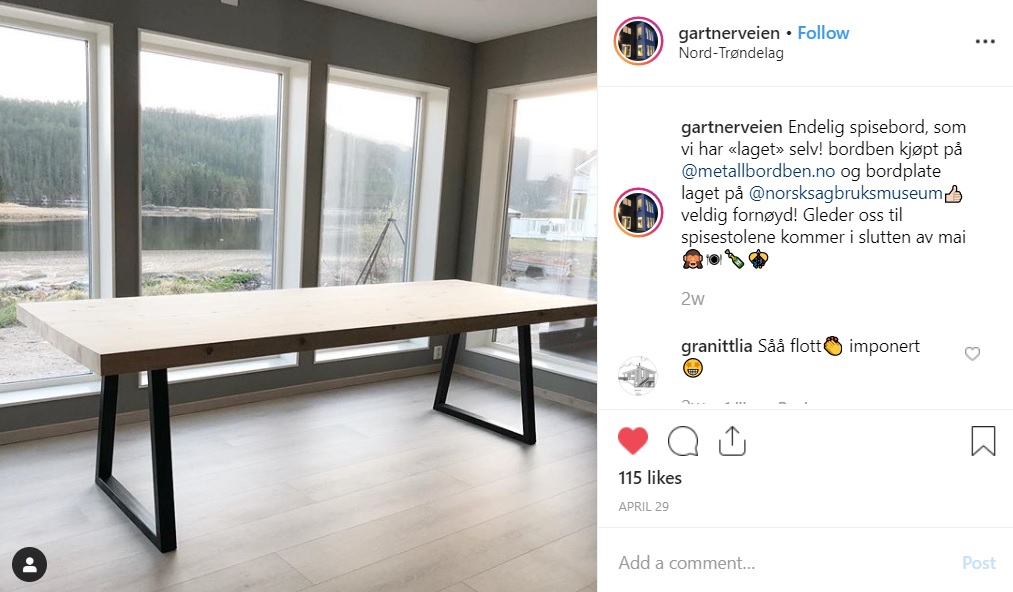
Task: Open the comment bubble icon
Action: (x=683, y=441)
